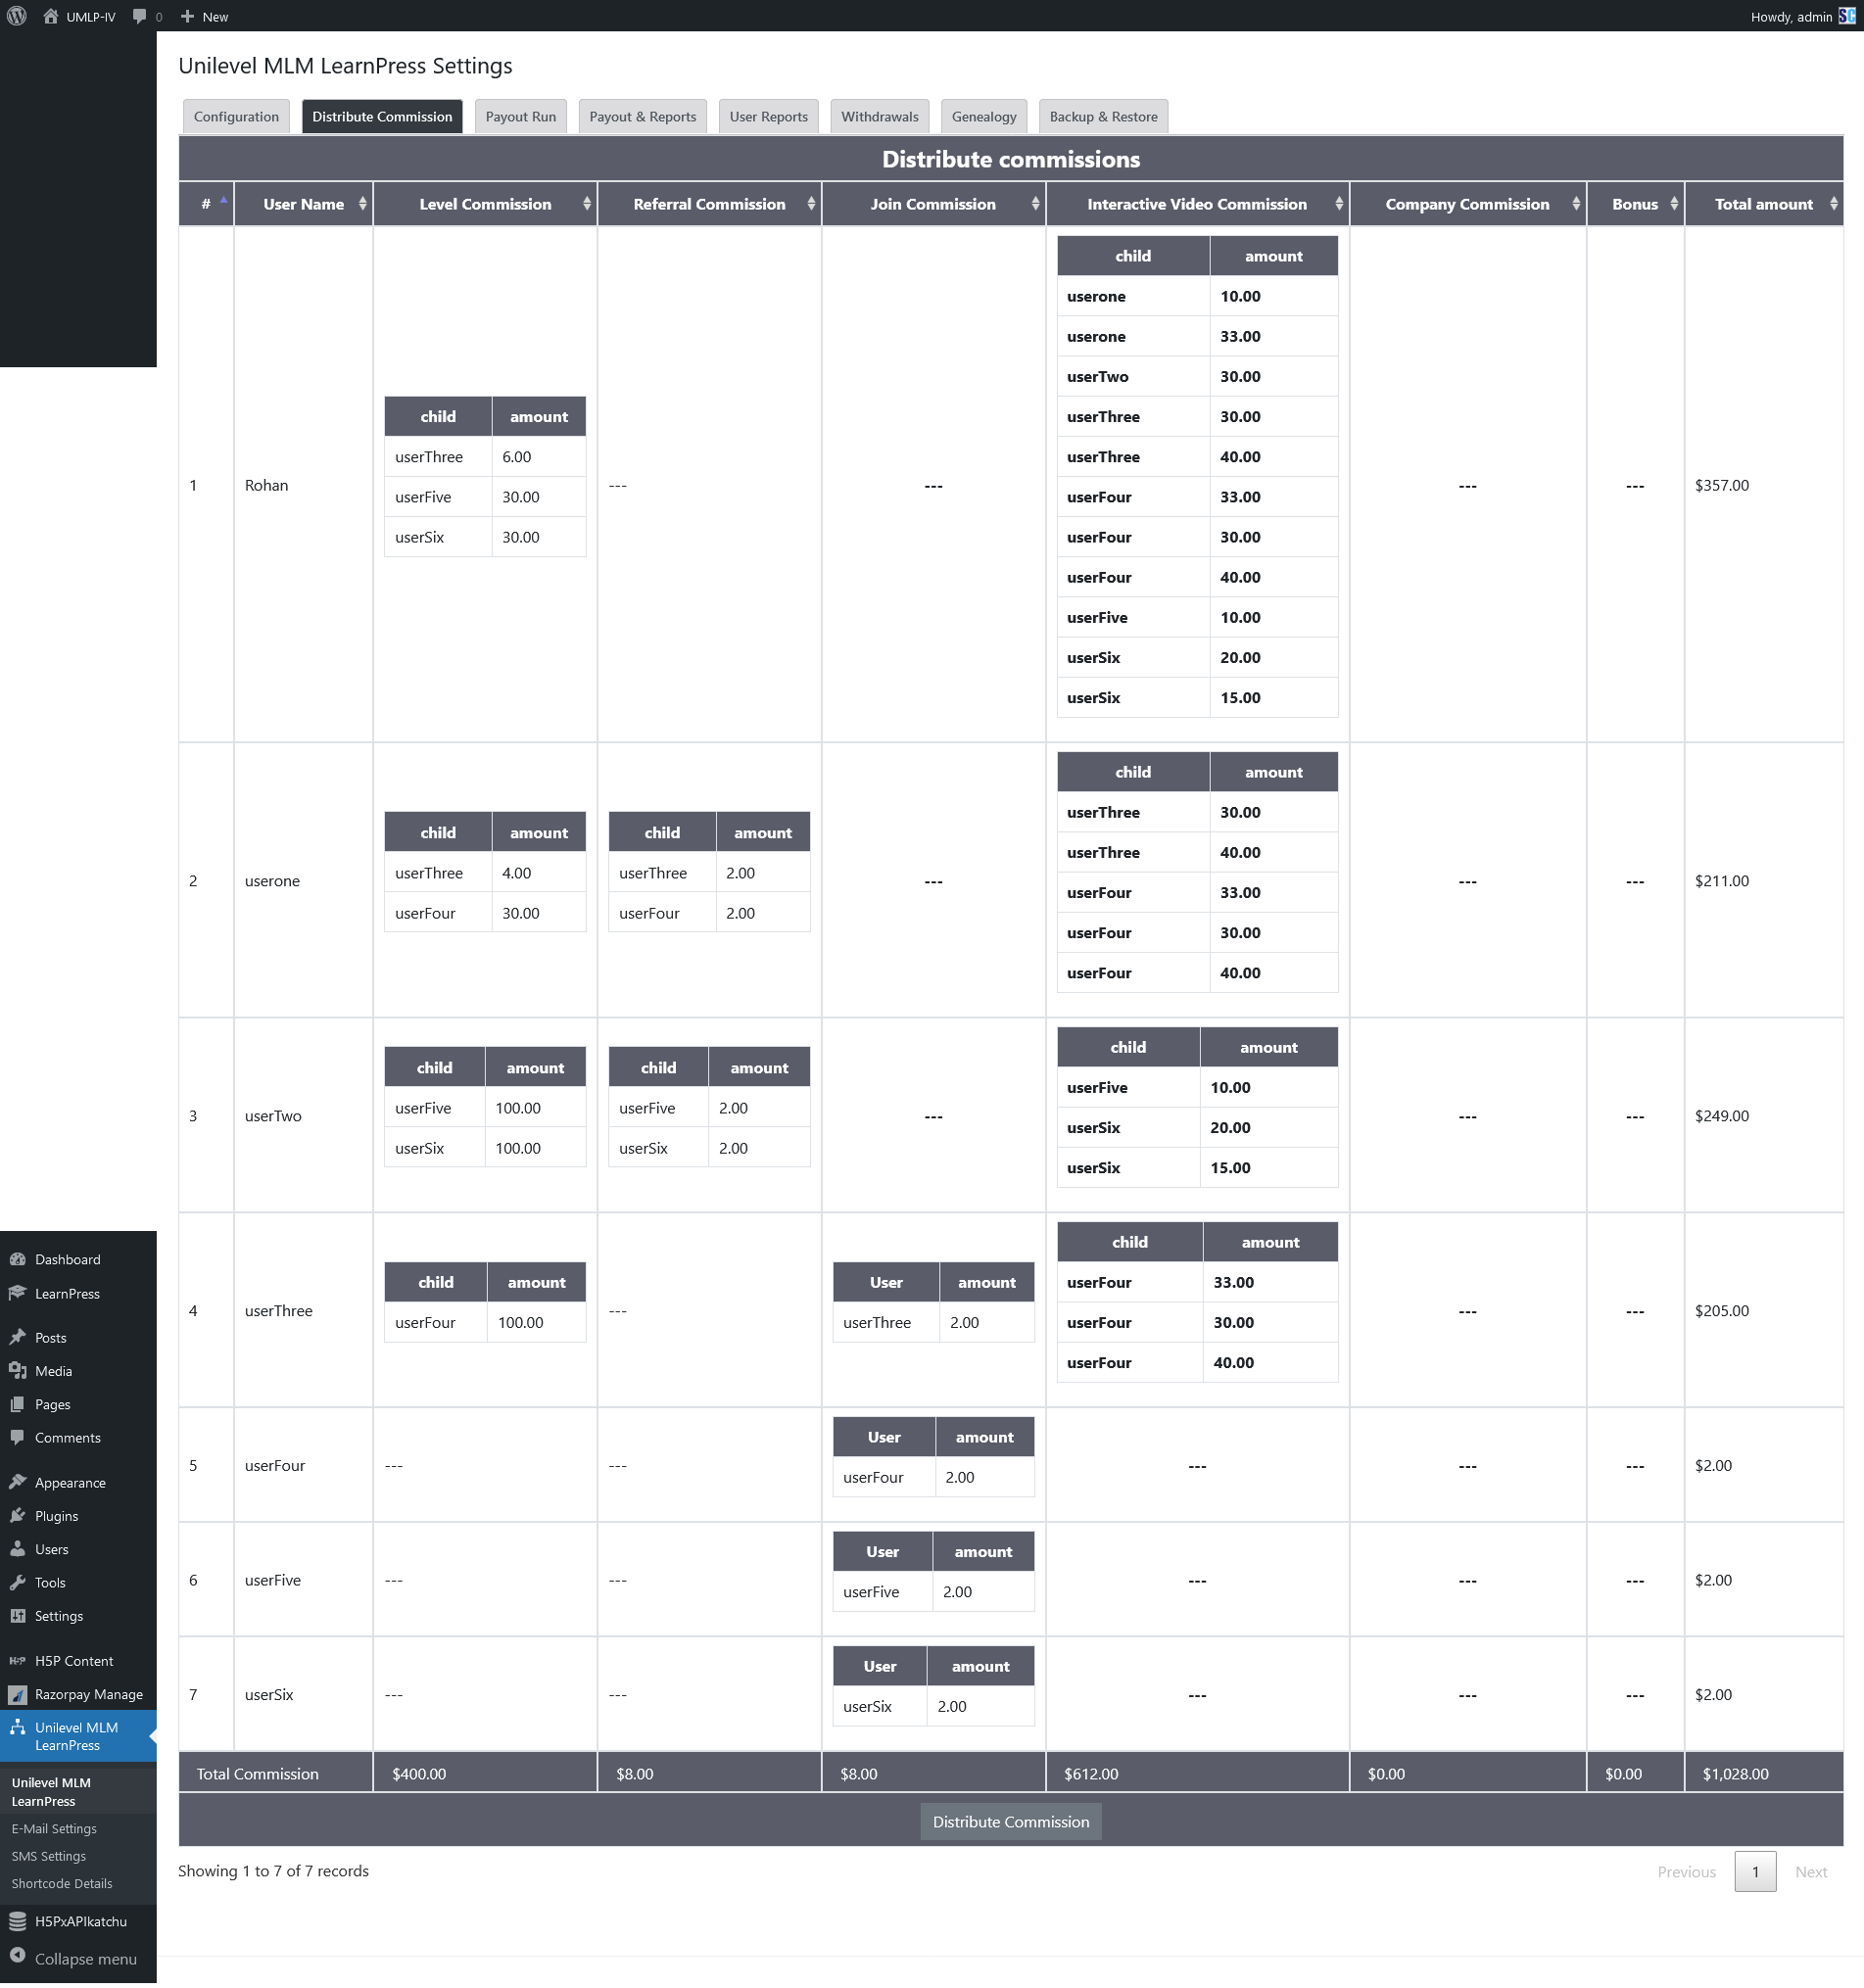
Task: Open E-Mail Settings in the sidebar
Action: tap(54, 1828)
